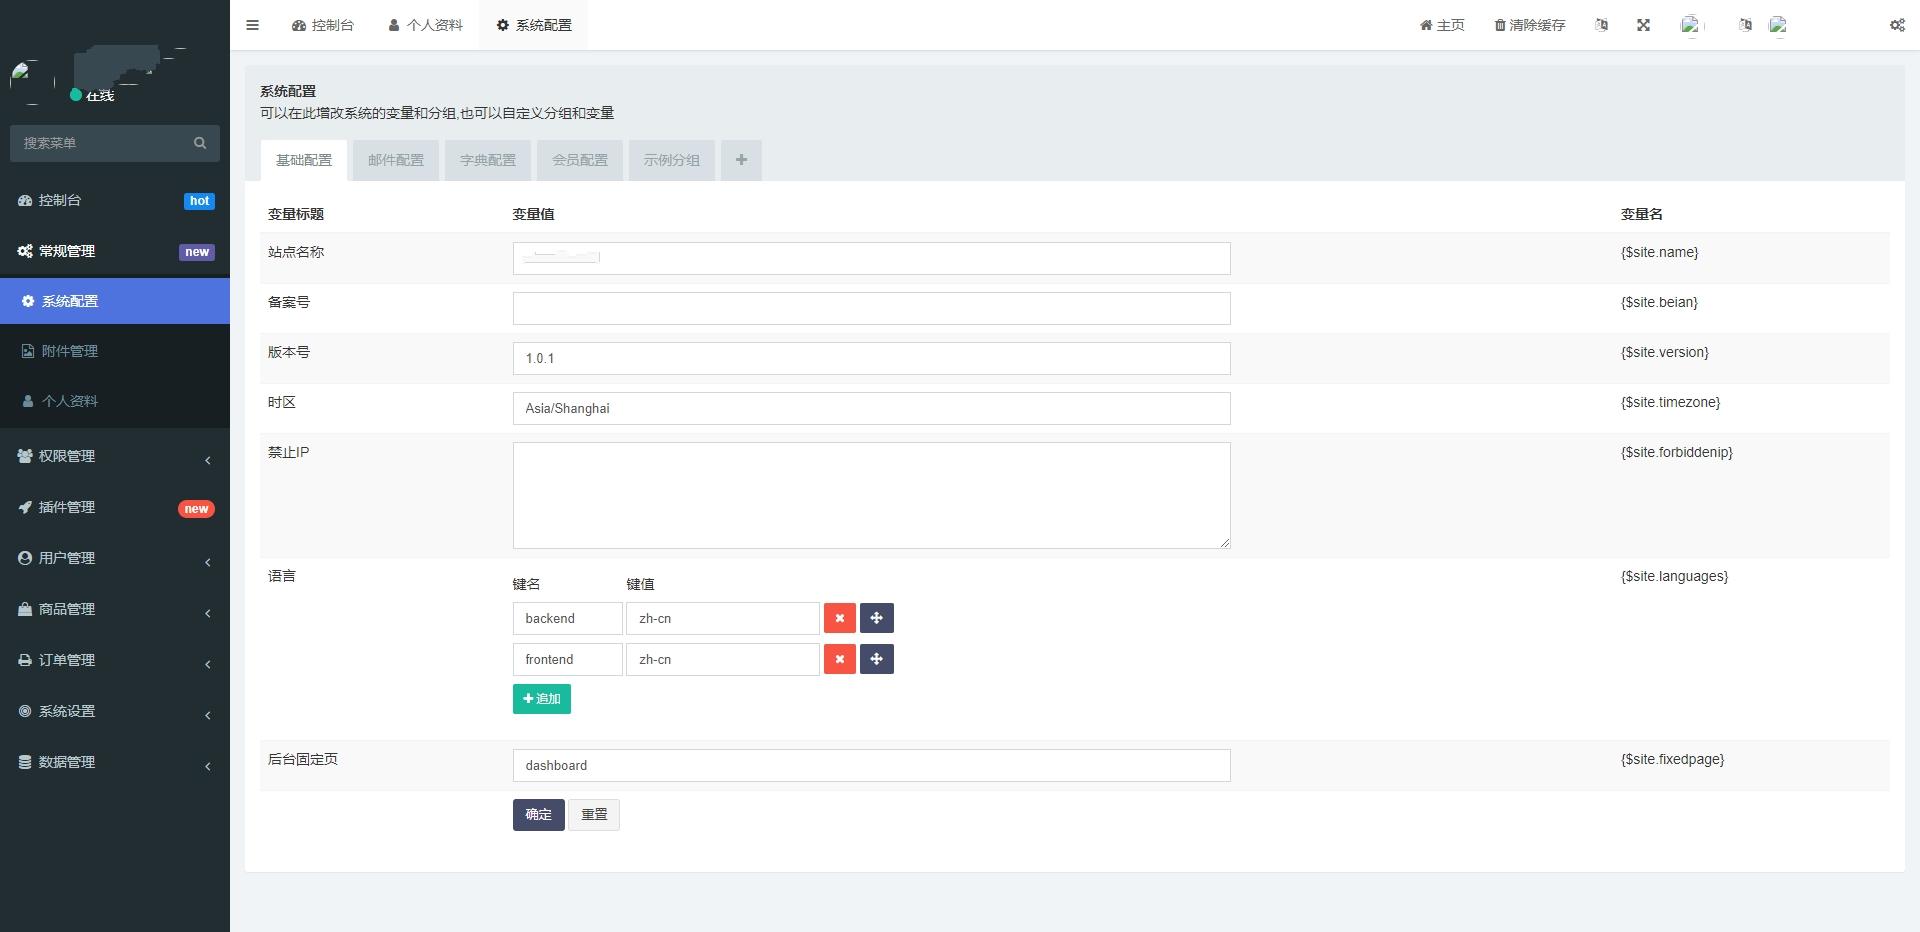Click the user circle icon beside 用户管理

25,558
